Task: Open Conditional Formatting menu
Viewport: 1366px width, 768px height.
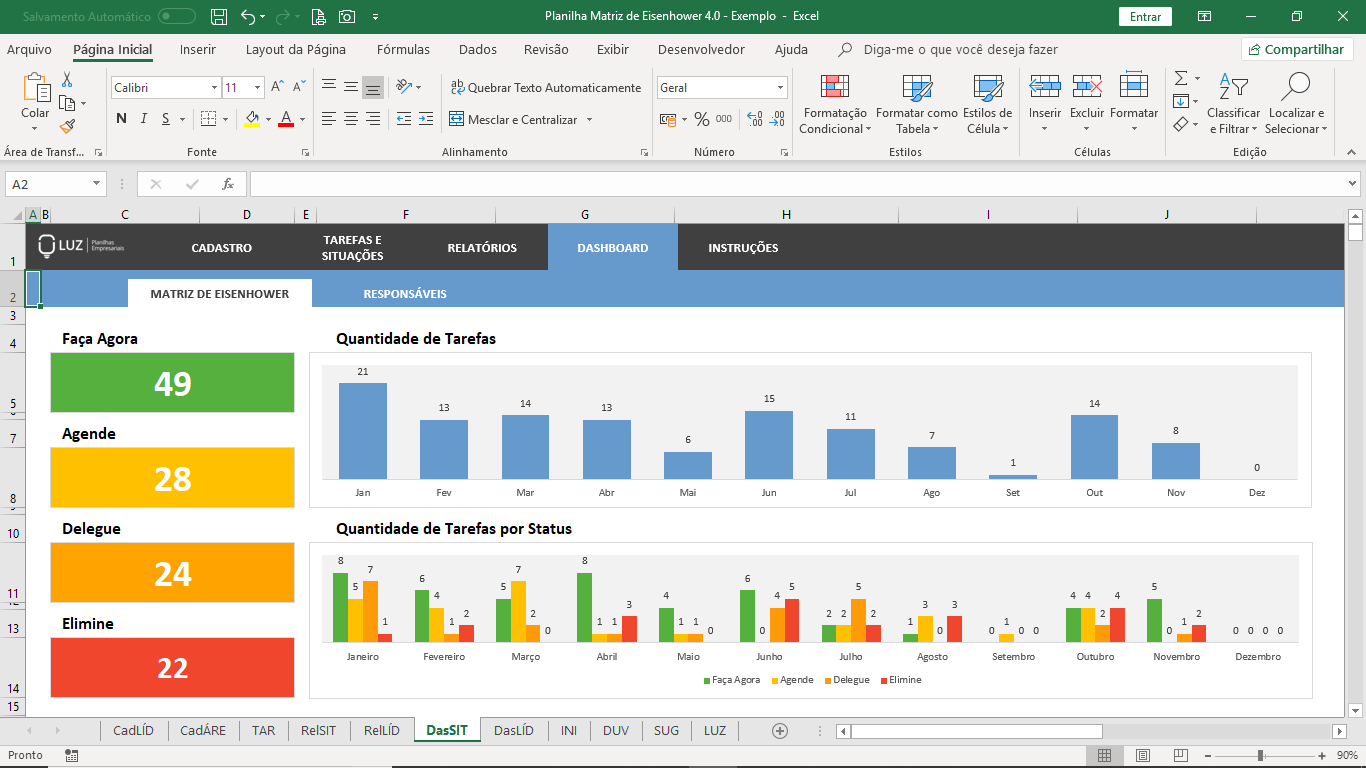Action: pos(835,105)
